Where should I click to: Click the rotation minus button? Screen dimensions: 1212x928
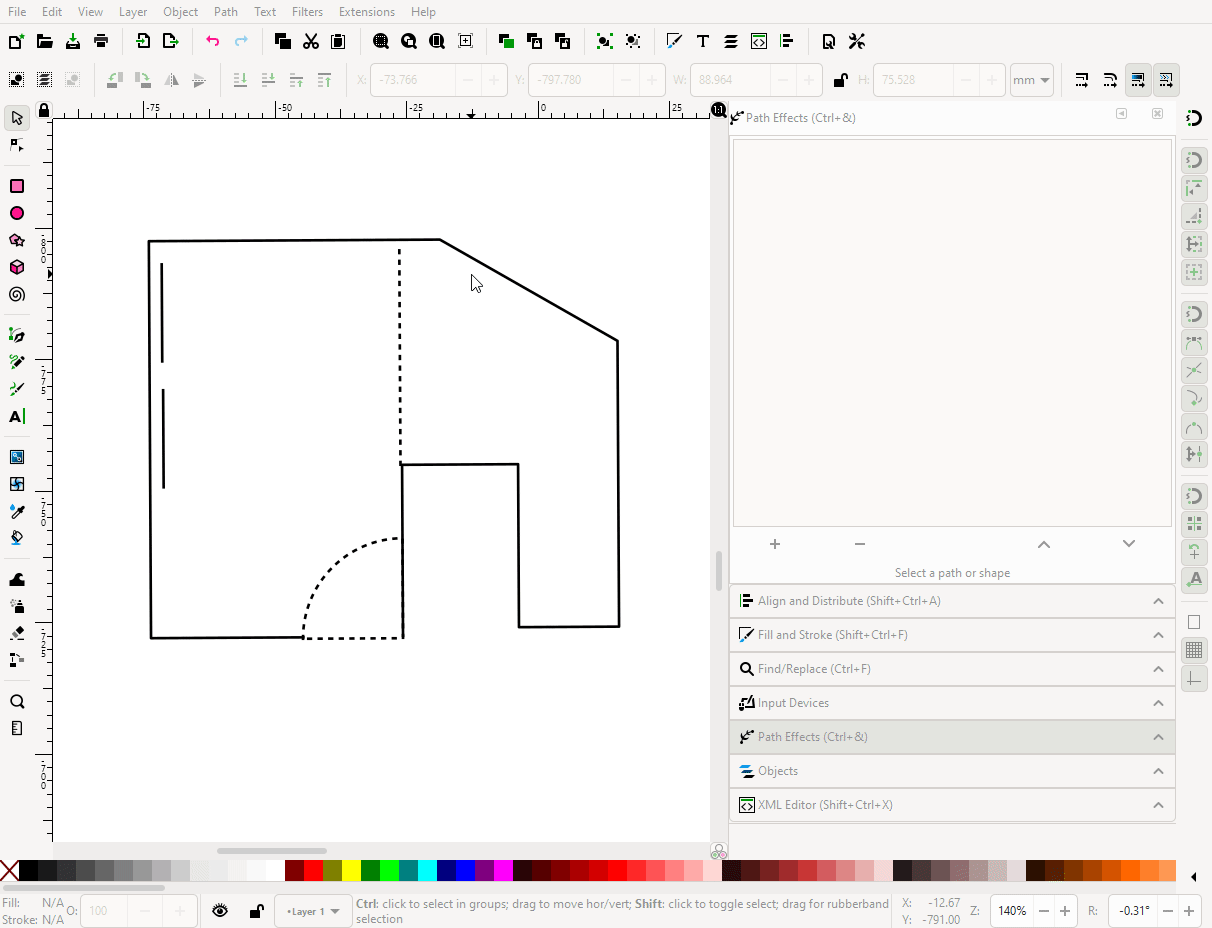(1165, 911)
